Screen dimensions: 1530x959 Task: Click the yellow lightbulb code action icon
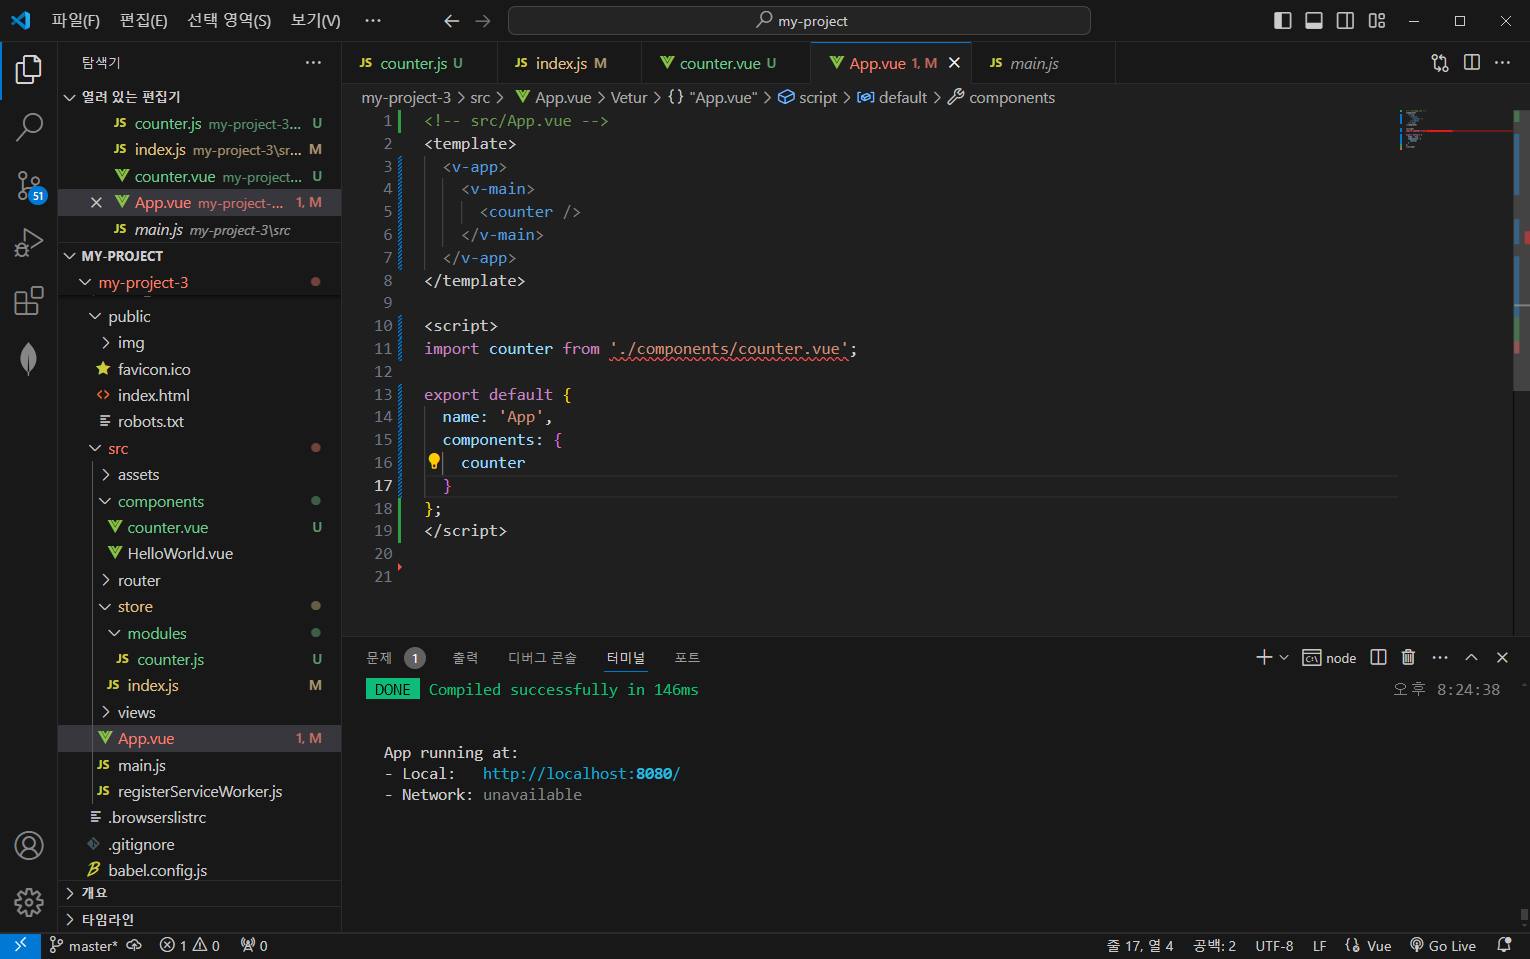[434, 462]
